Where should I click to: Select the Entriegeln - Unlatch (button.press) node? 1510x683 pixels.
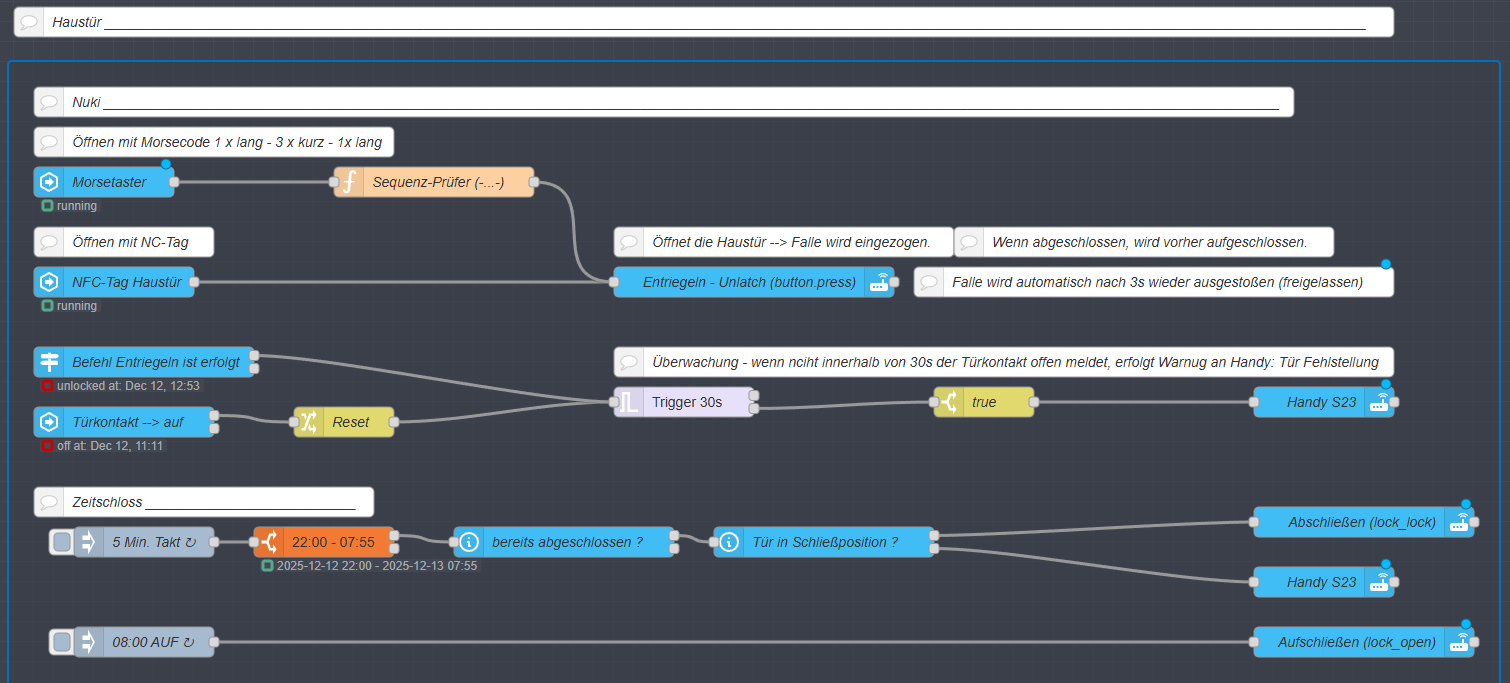pyautogui.click(x=748, y=282)
